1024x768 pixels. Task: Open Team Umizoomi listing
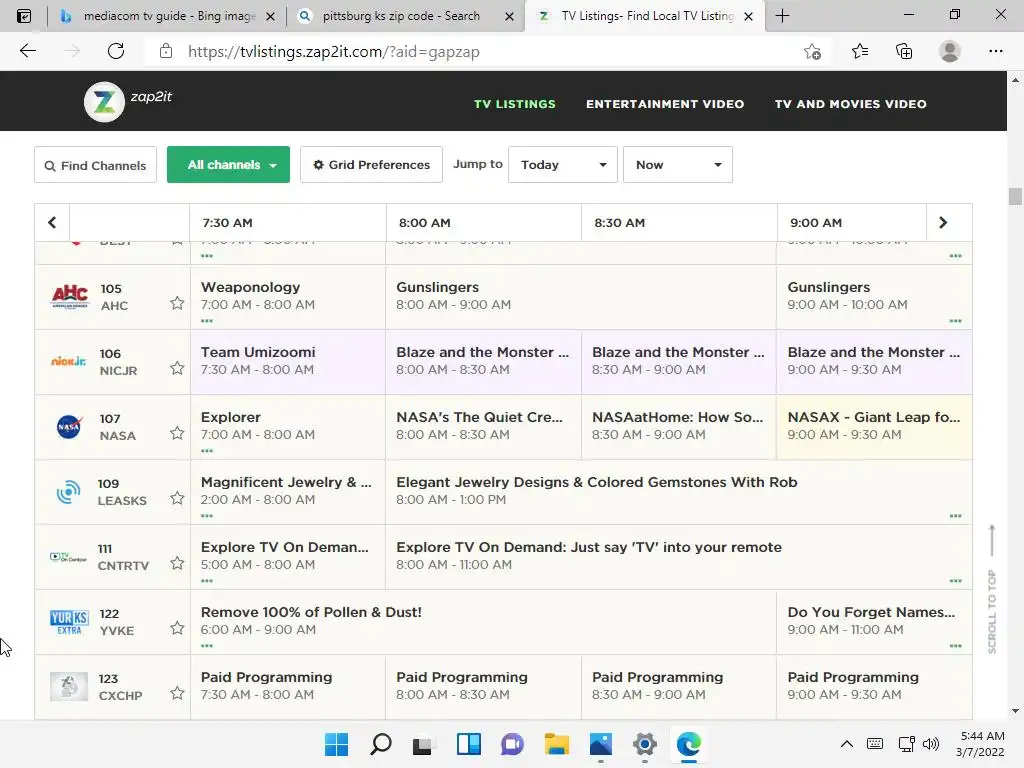[x=288, y=361]
